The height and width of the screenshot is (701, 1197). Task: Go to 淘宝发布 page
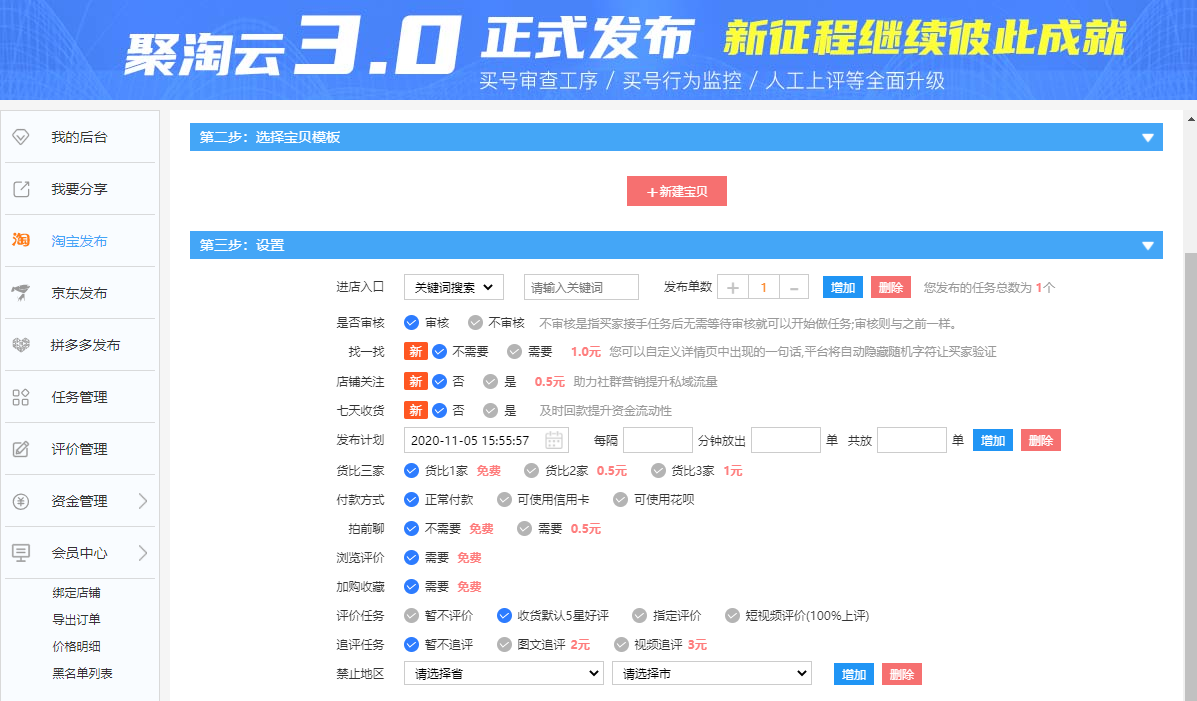coord(79,241)
